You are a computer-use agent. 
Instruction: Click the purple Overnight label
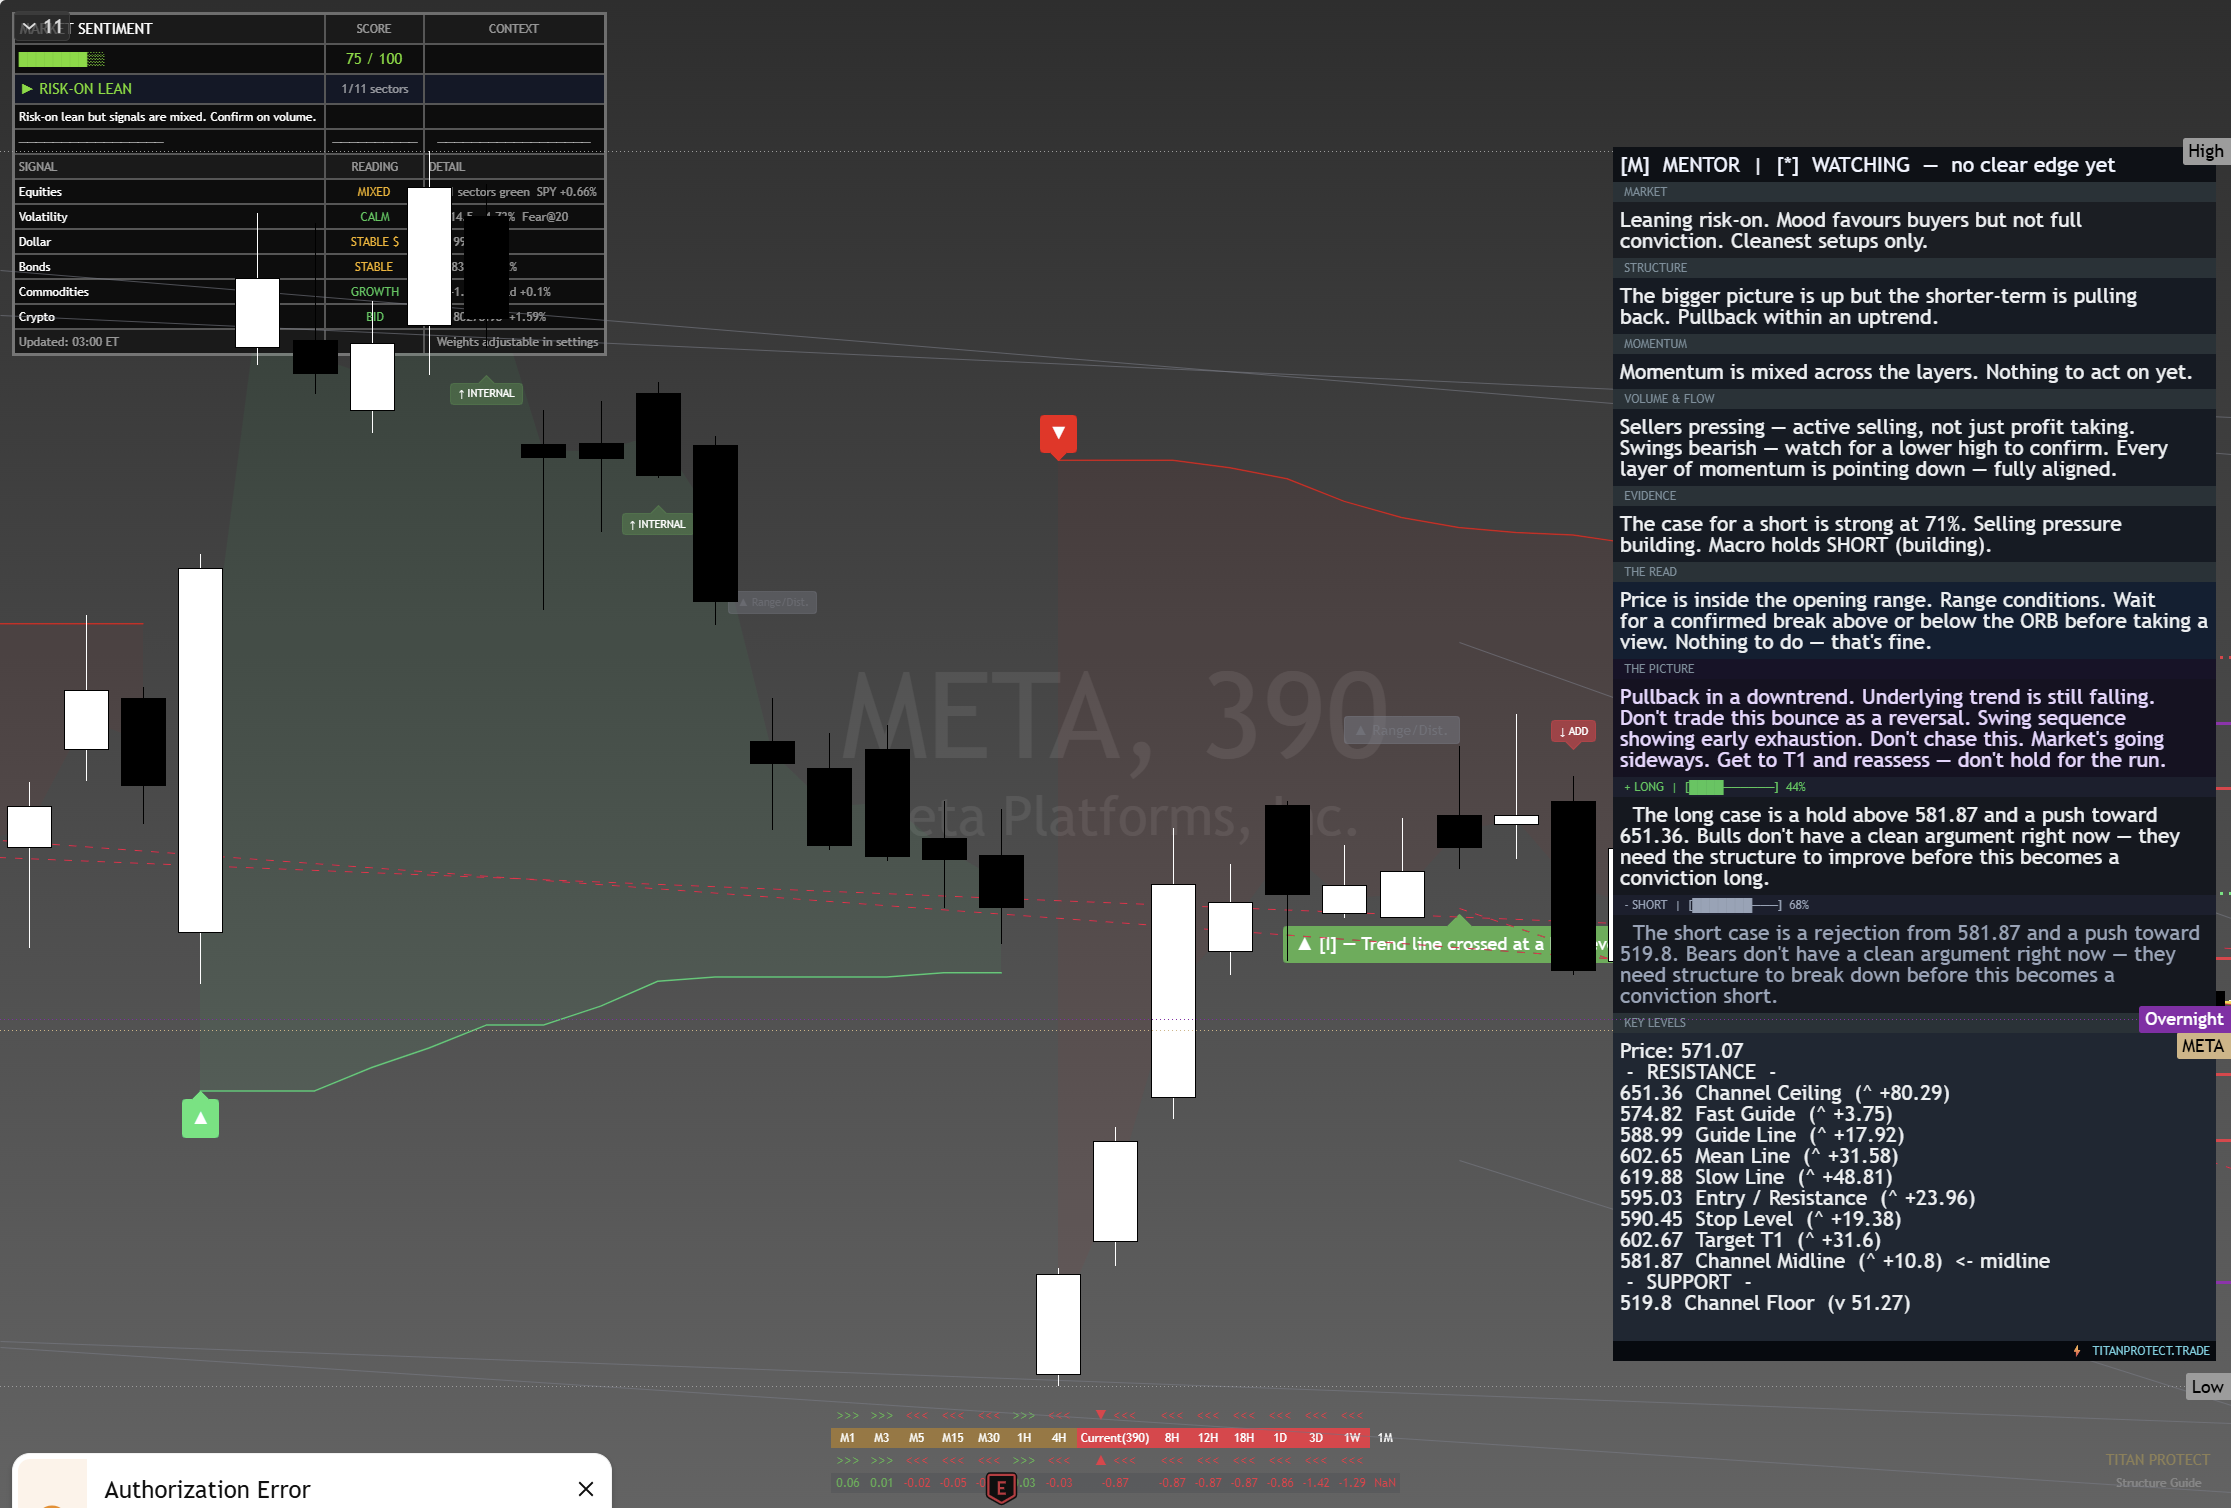pos(2184,1019)
